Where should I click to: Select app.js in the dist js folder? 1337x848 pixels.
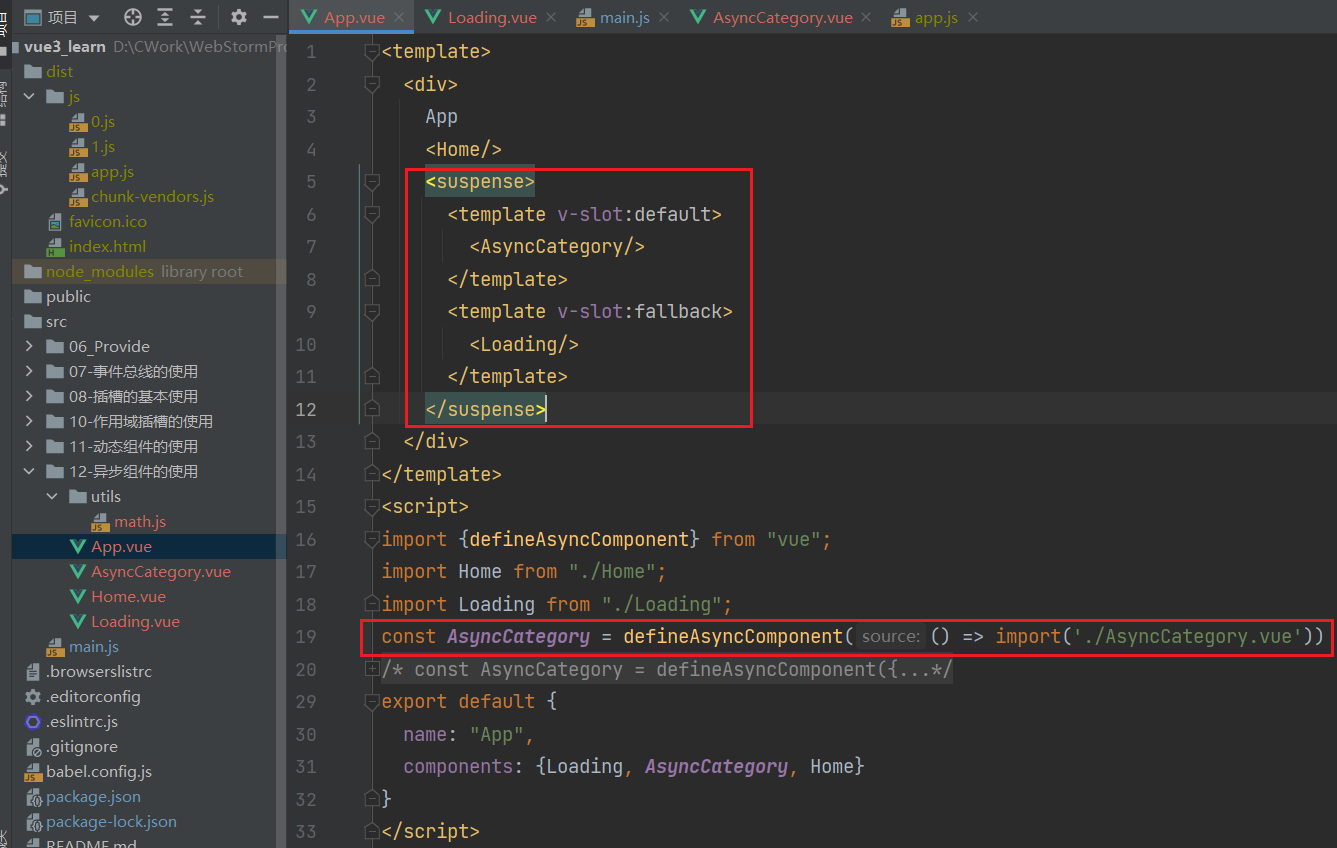click(112, 171)
